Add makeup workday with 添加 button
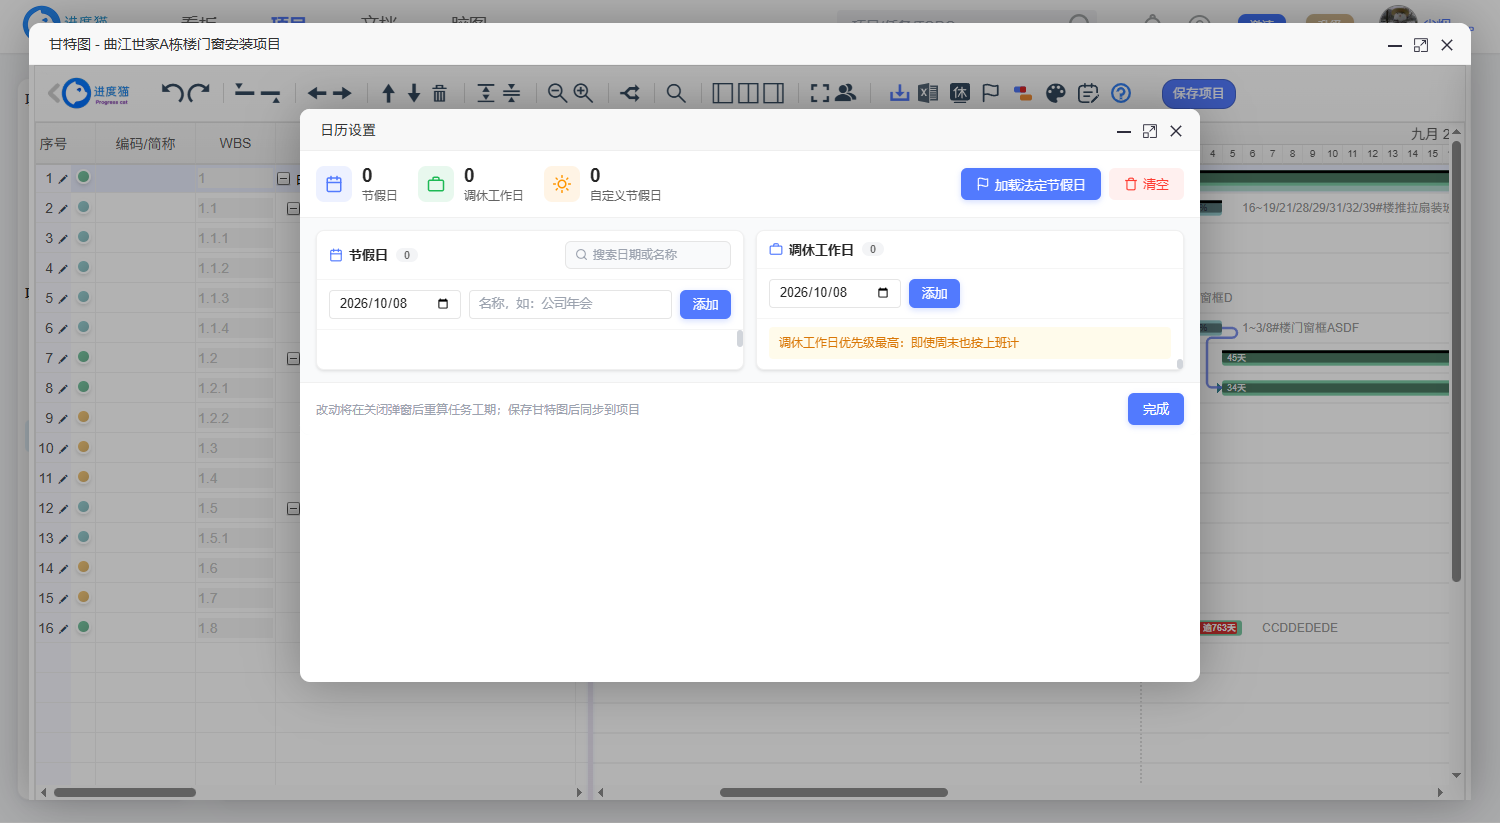 click(934, 293)
